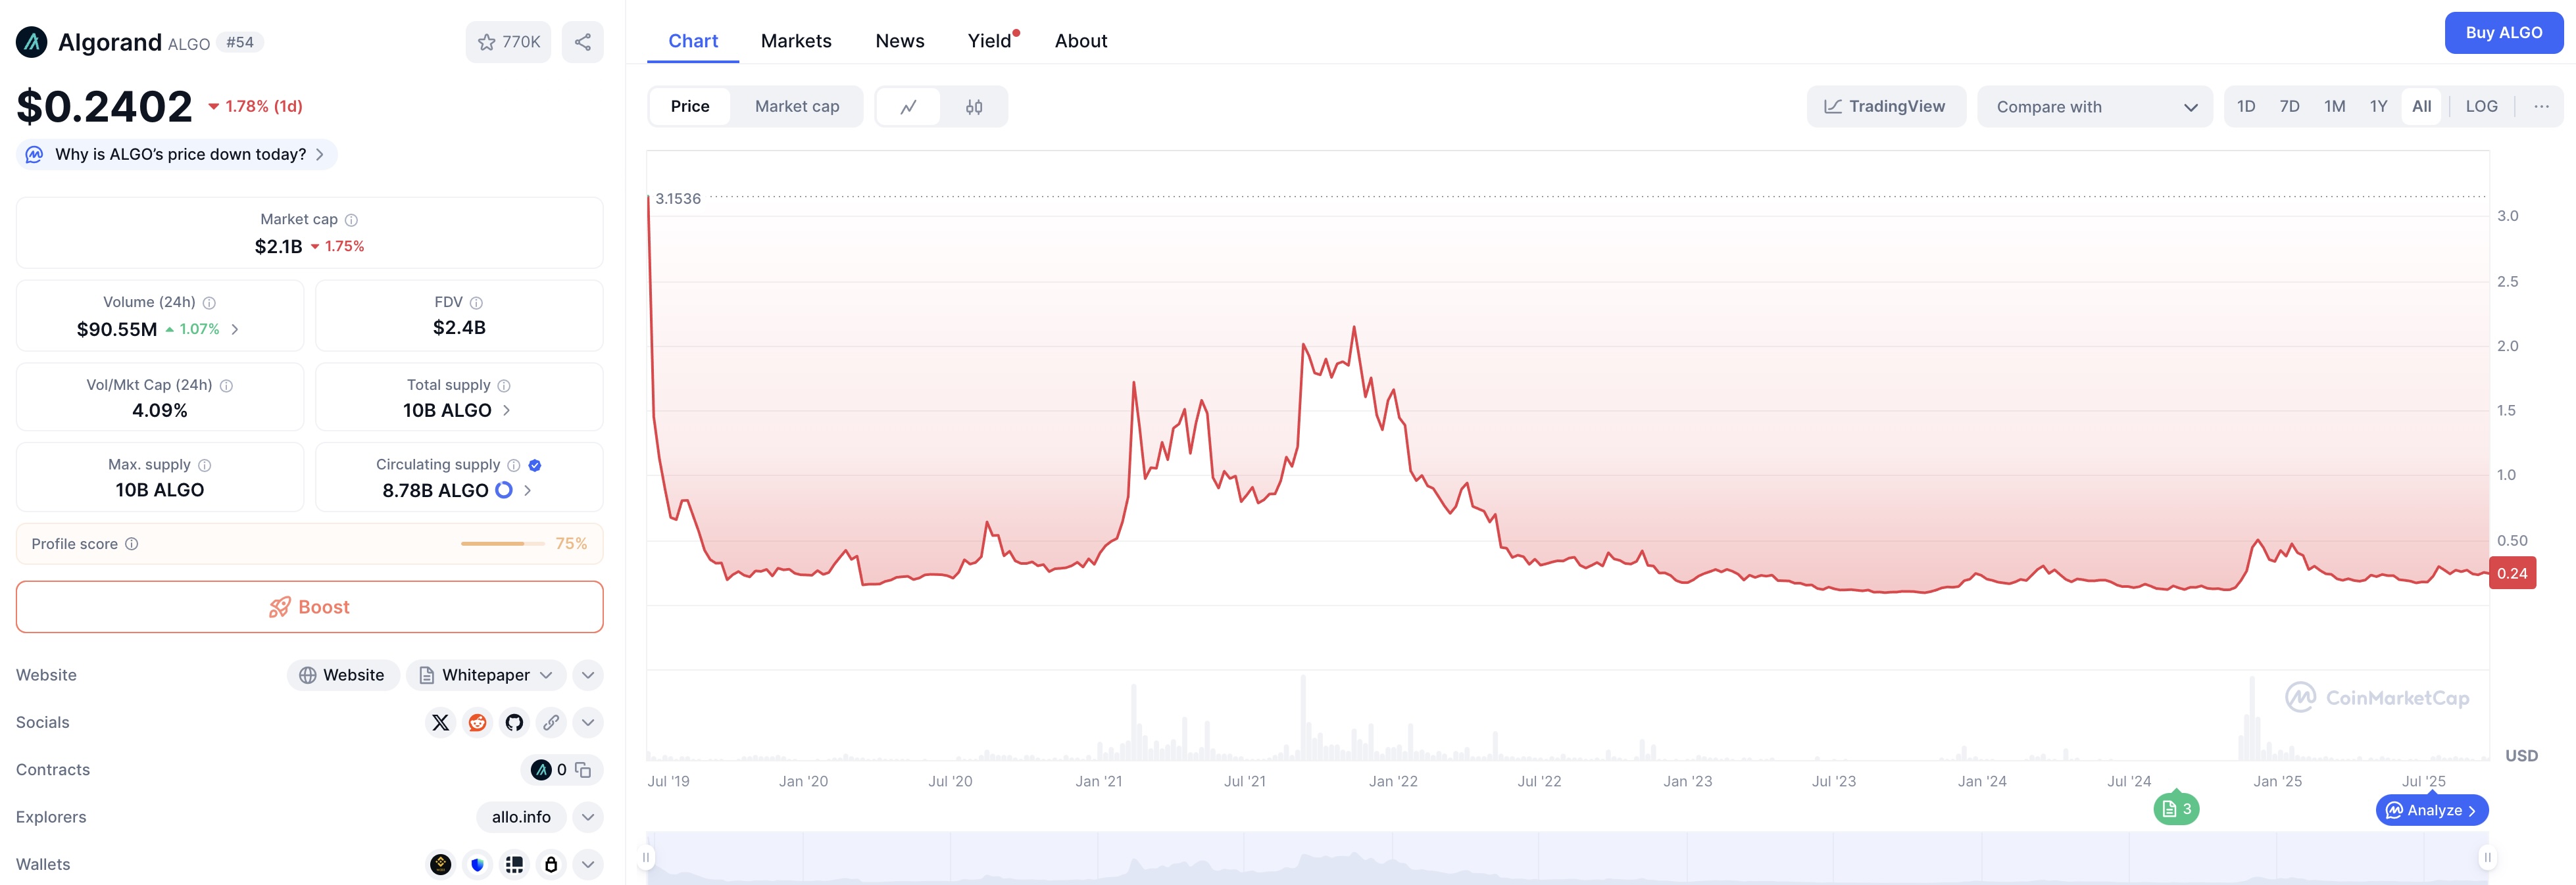Click the Buy ALGO button
This screenshot has width=2576, height=885.
pyautogui.click(x=2503, y=32)
